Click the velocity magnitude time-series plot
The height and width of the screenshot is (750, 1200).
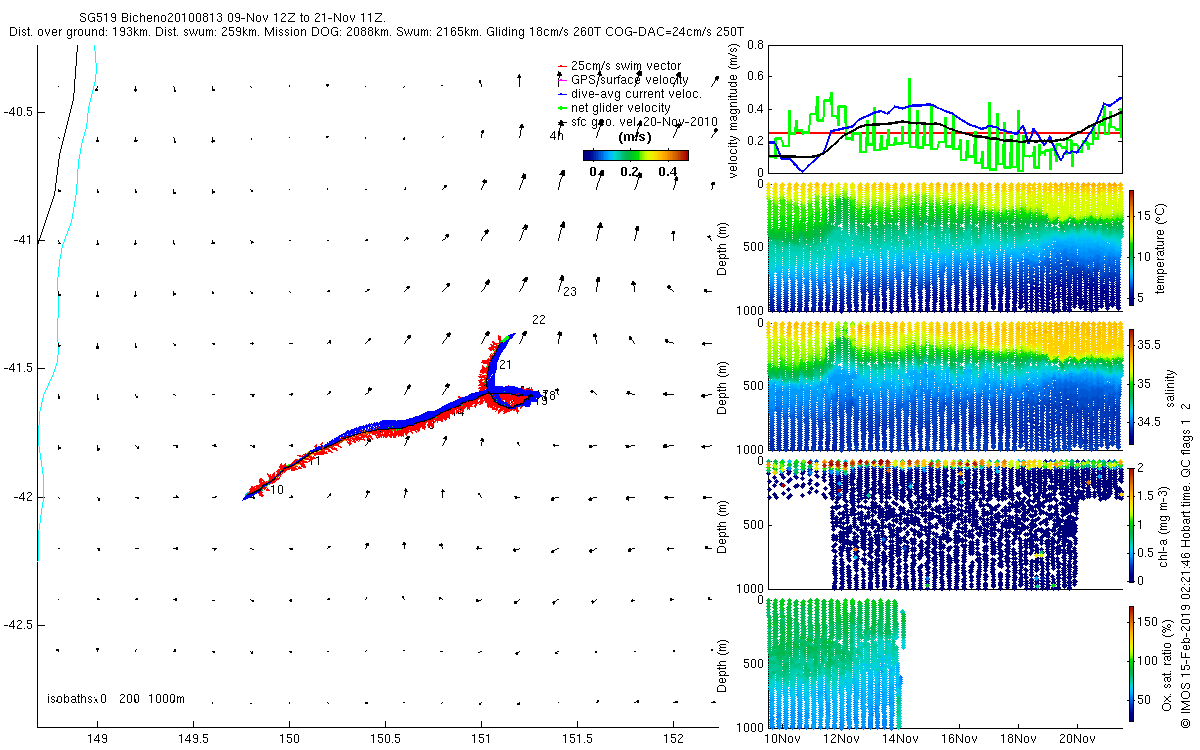pyautogui.click(x=944, y=108)
